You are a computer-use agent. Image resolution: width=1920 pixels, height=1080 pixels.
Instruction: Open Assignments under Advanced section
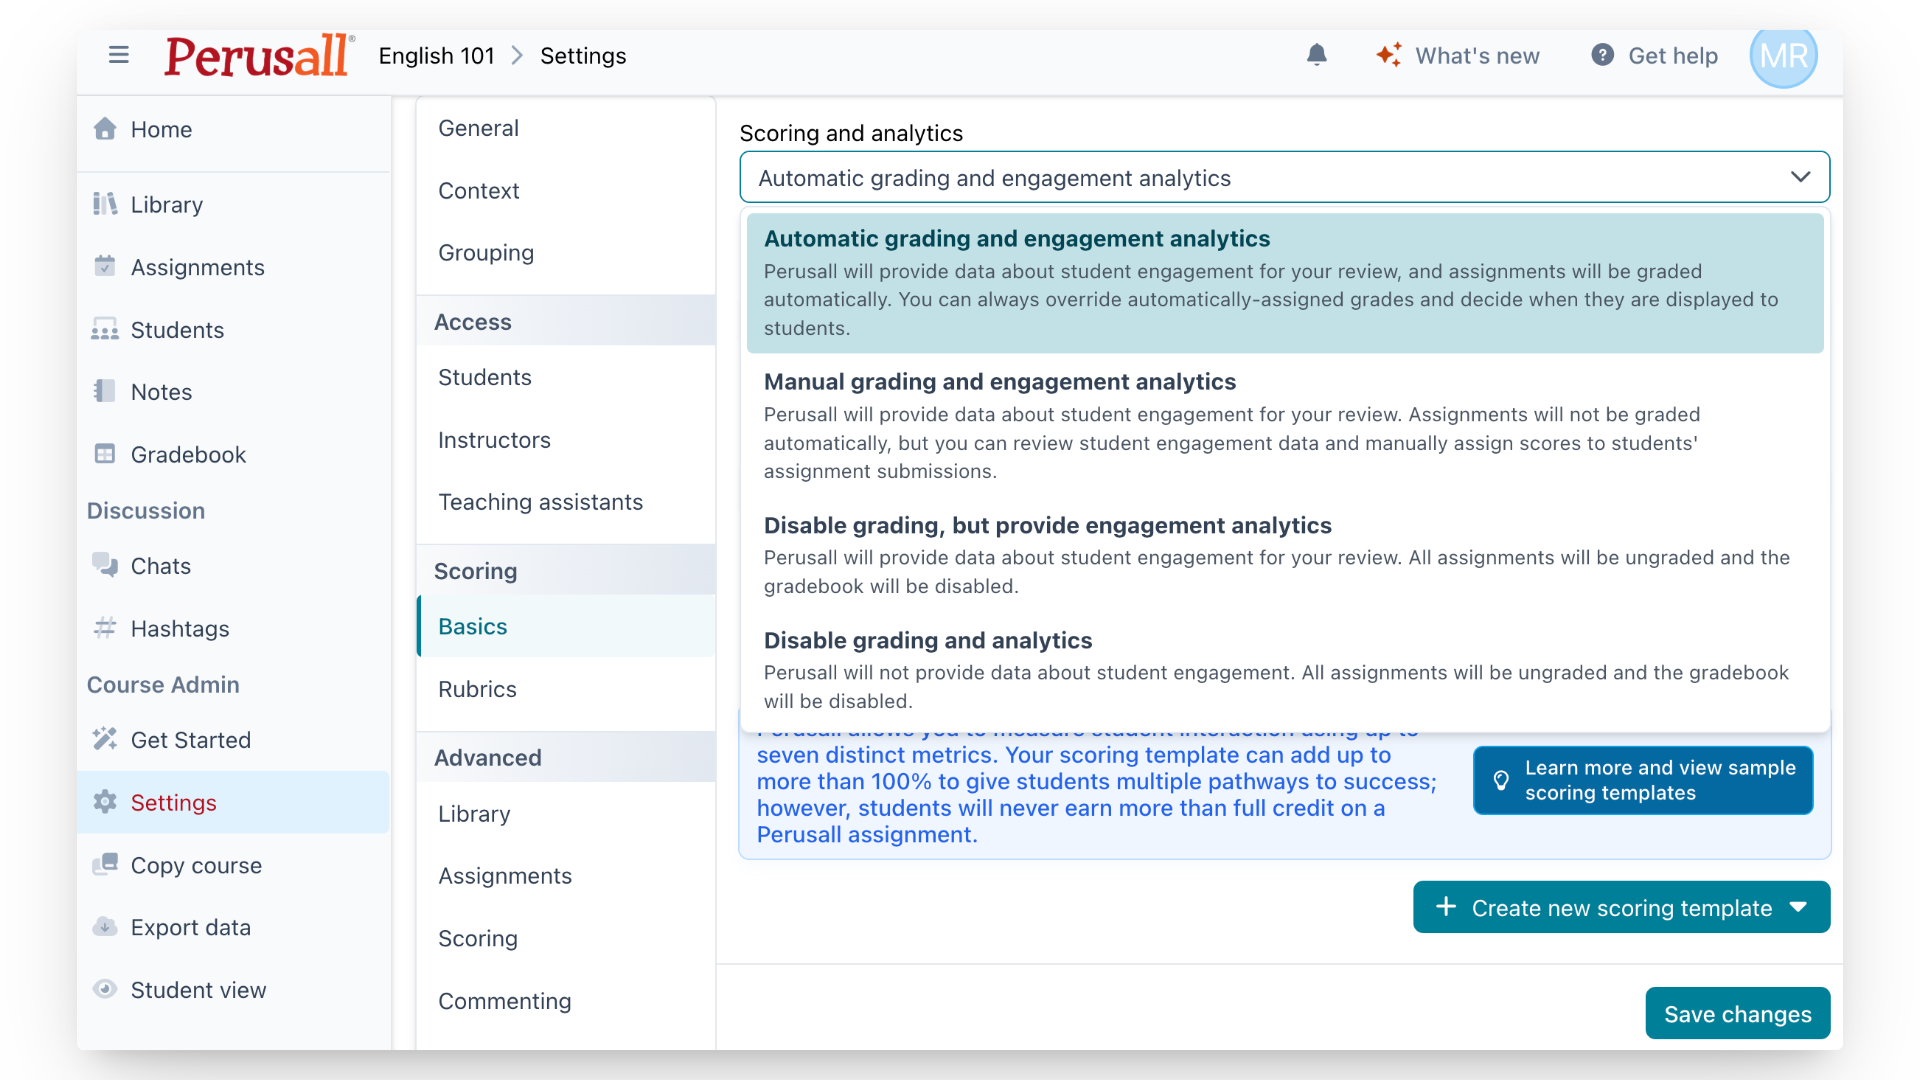point(566,876)
